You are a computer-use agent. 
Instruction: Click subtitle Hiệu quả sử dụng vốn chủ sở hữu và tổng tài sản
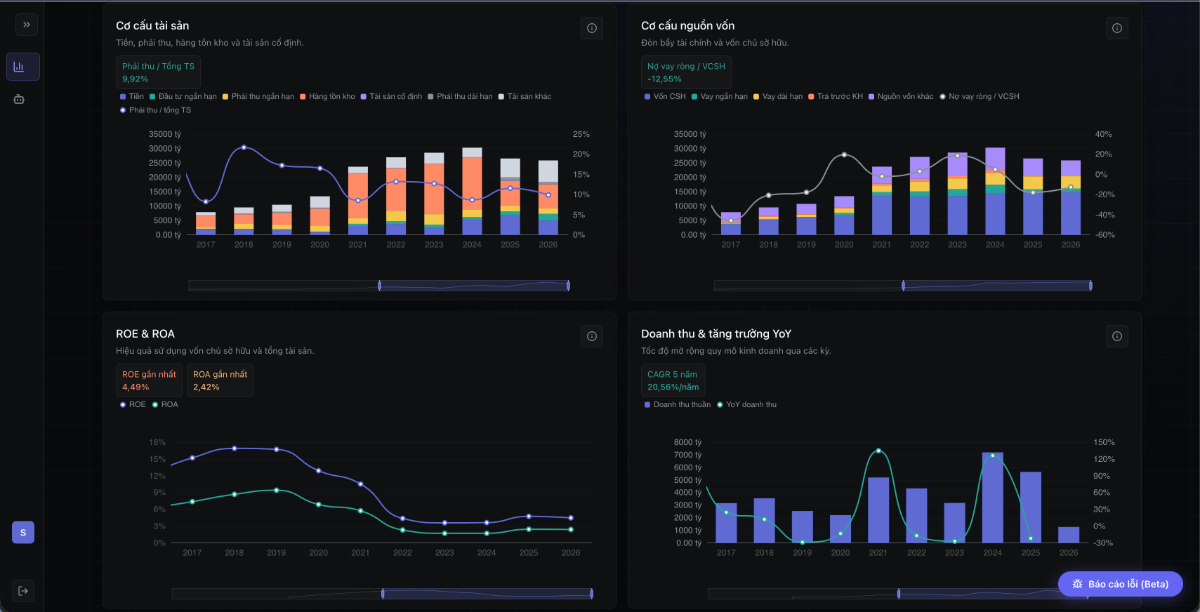click(215, 351)
